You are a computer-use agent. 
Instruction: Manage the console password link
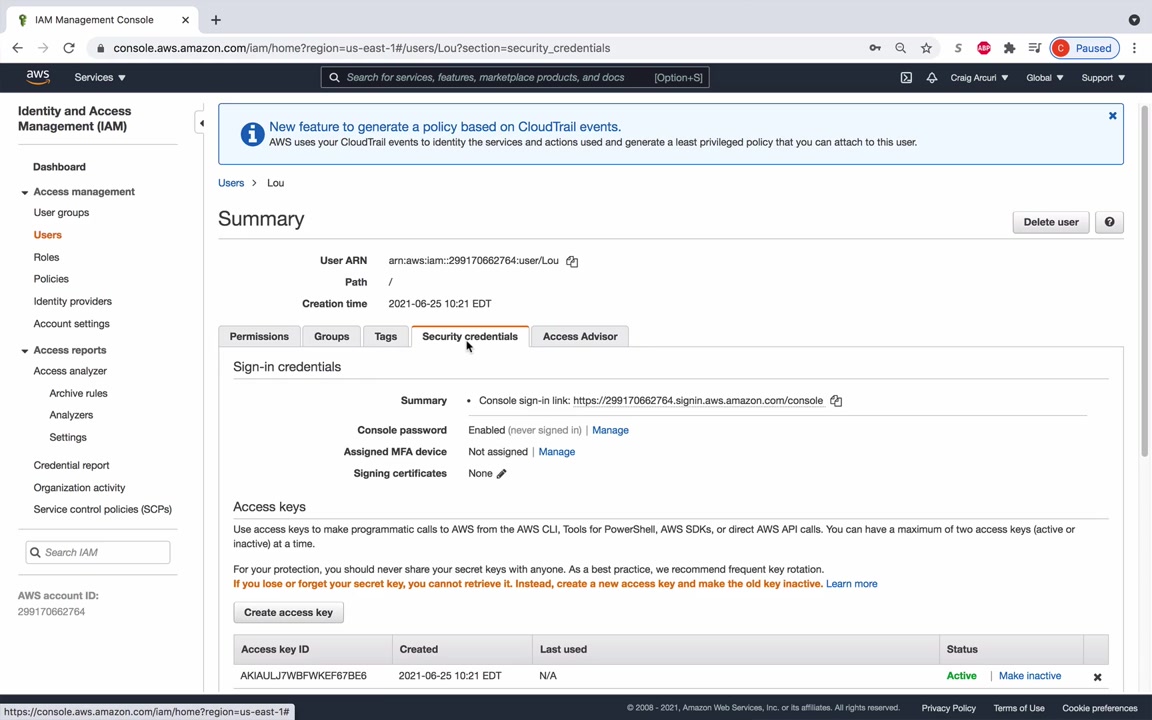coord(610,431)
